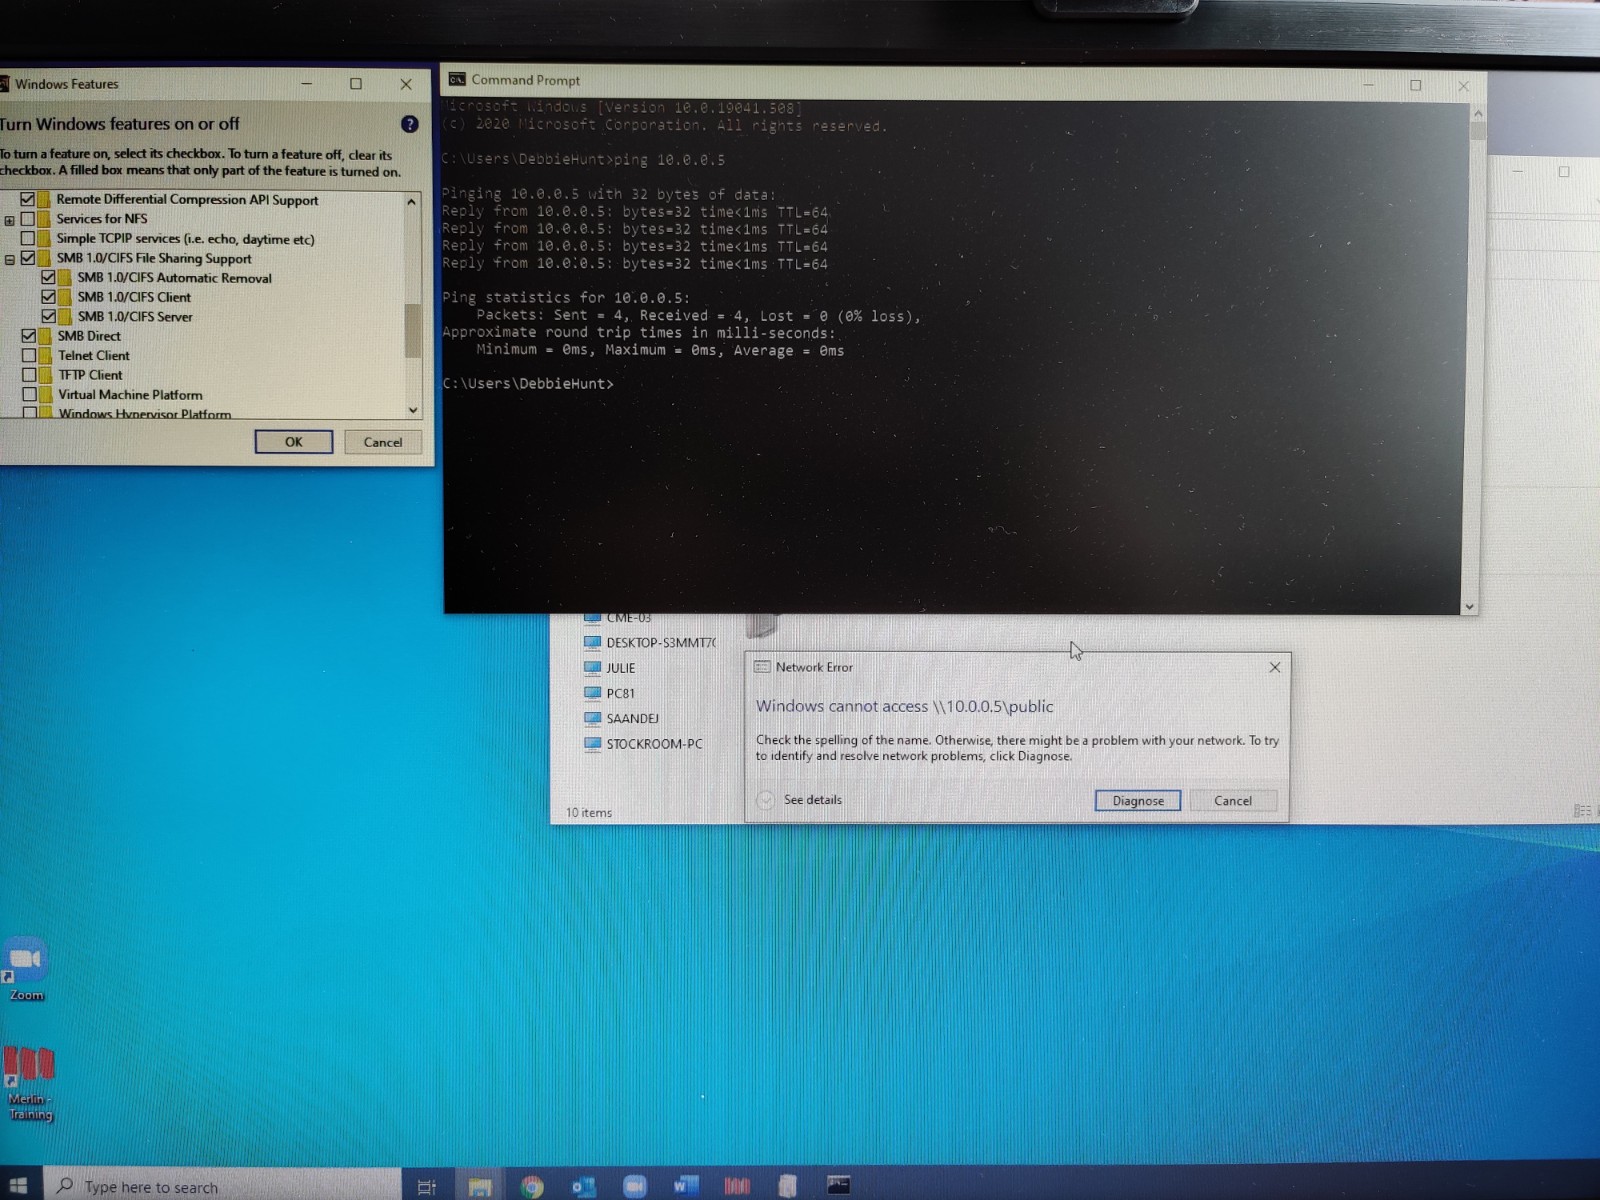Uncheck SMB 1.0/CIFS Client
This screenshot has width=1600, height=1200.
[x=48, y=297]
